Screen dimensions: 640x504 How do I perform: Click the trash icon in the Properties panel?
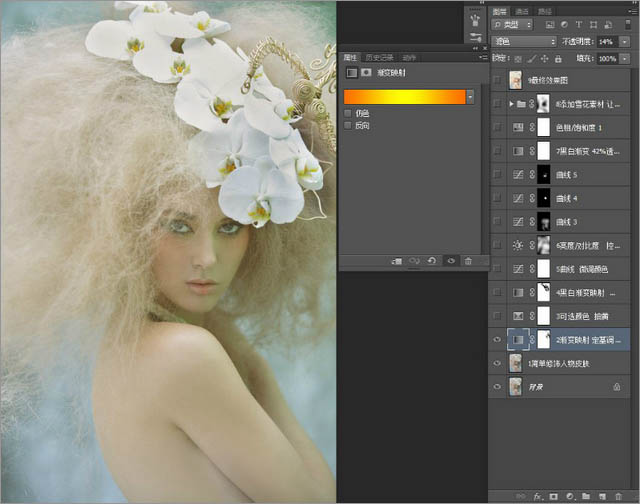[x=468, y=260]
